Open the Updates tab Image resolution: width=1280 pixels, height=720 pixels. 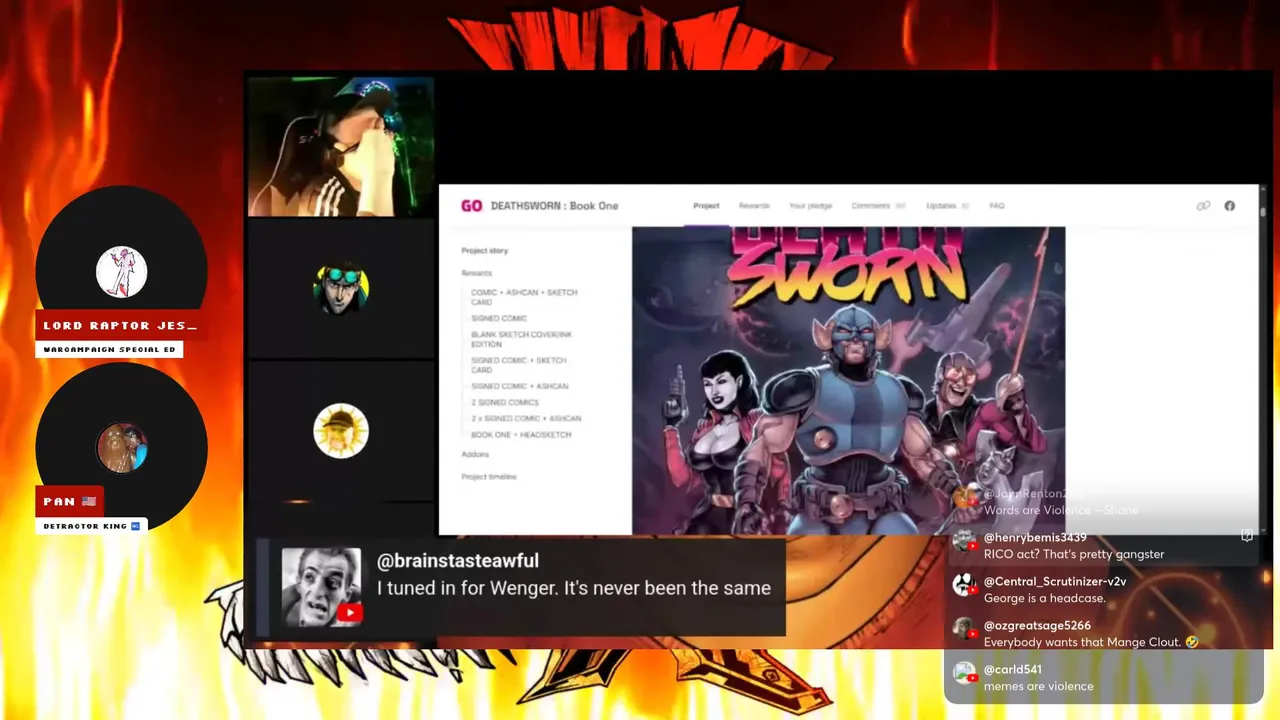[947, 206]
